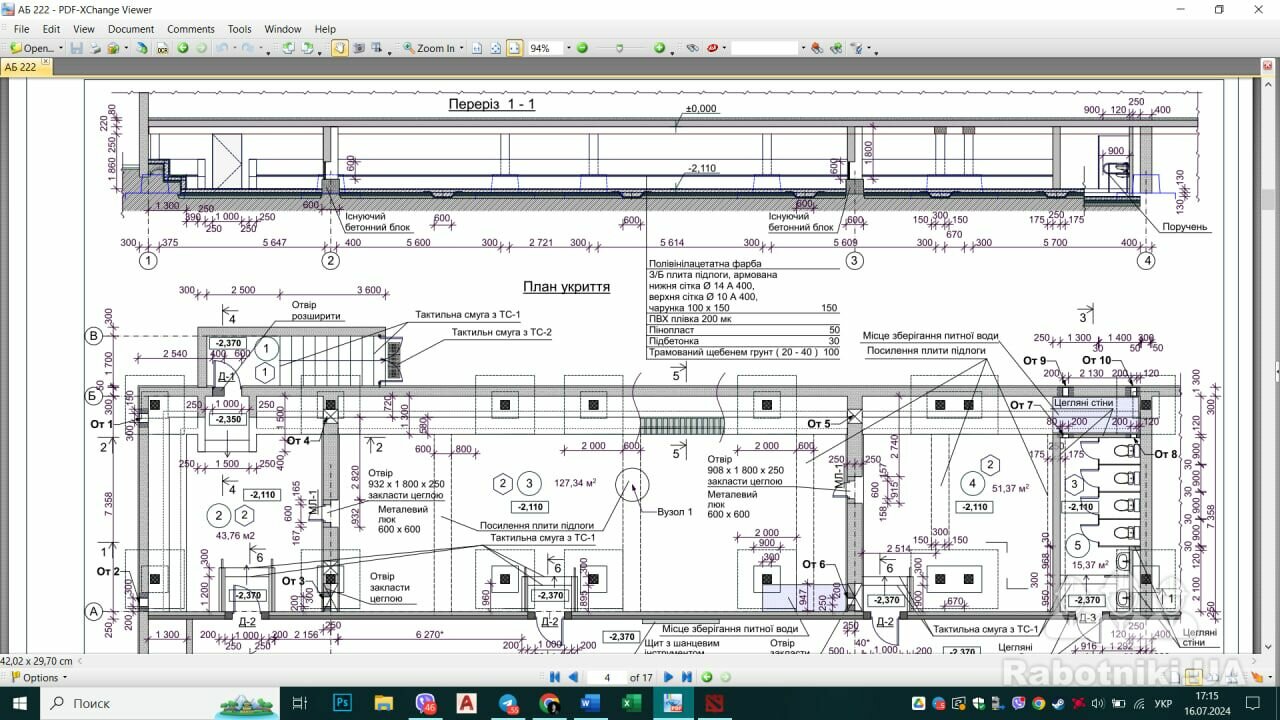1280x720 pixels.
Task: Go to last page button
Action: 687,677
